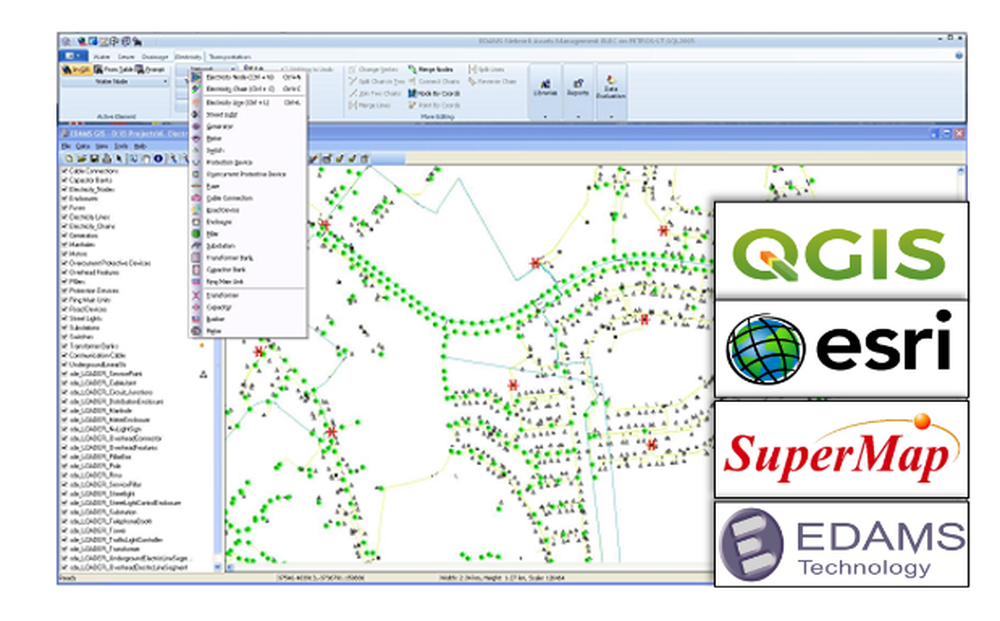Screen dimensions: 1000x621
Task: Click the Generator menu icon
Action: (x=196, y=126)
